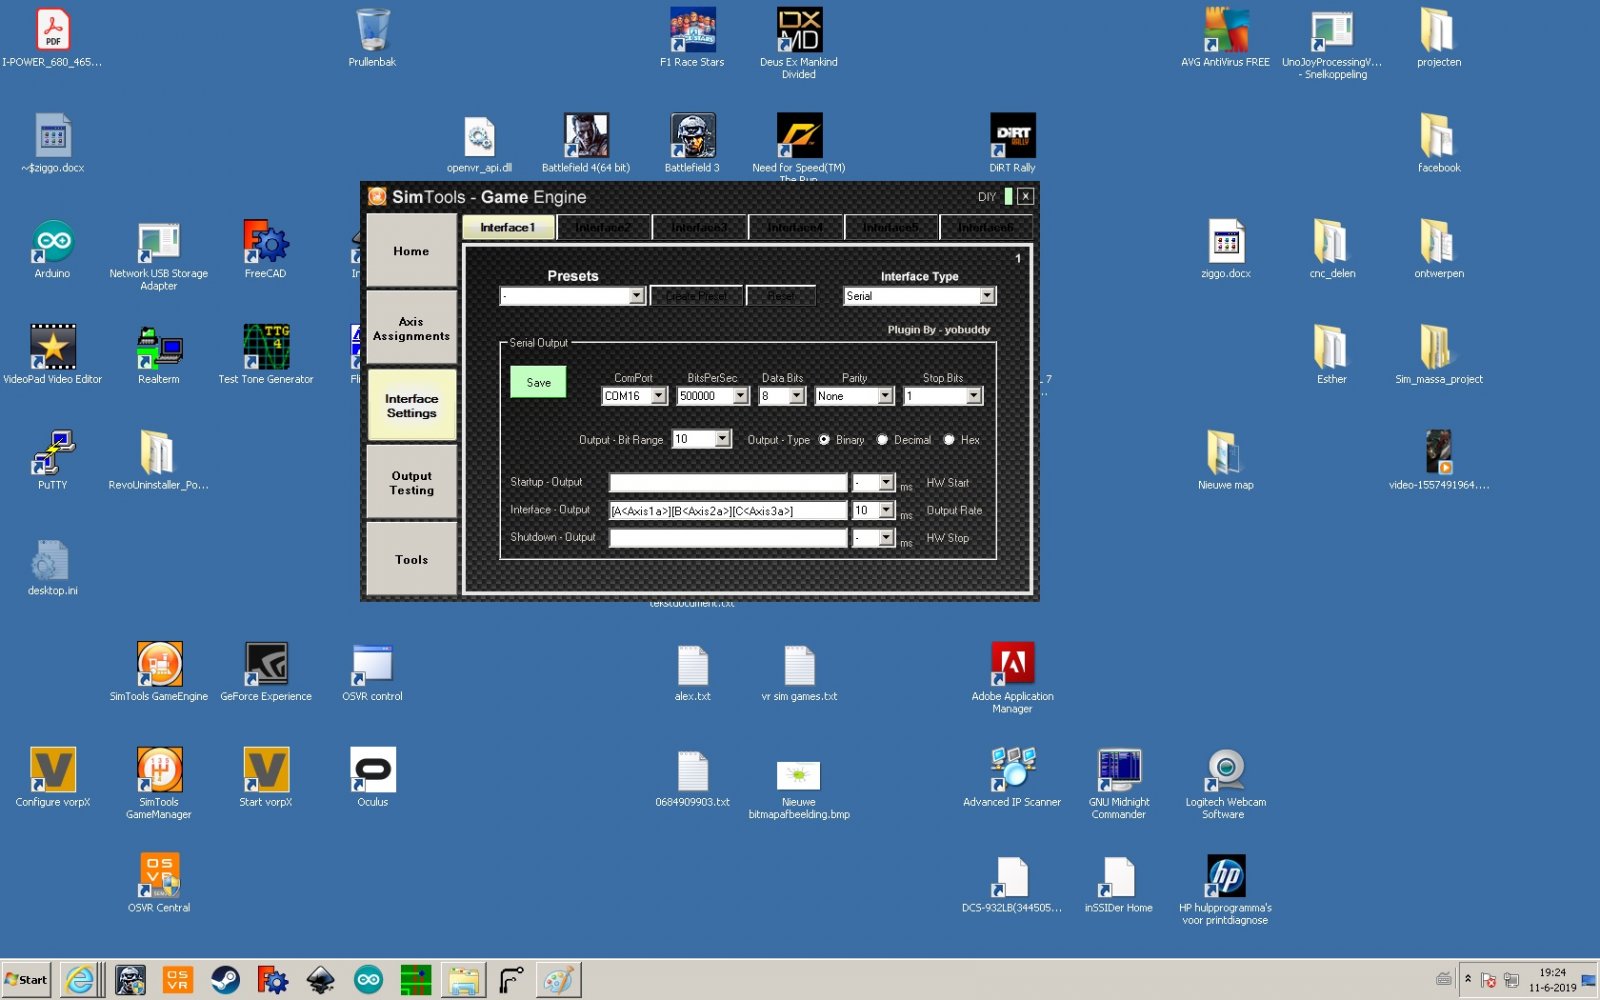Click the Startup - Output field
1600x1000 pixels.
(x=729, y=483)
